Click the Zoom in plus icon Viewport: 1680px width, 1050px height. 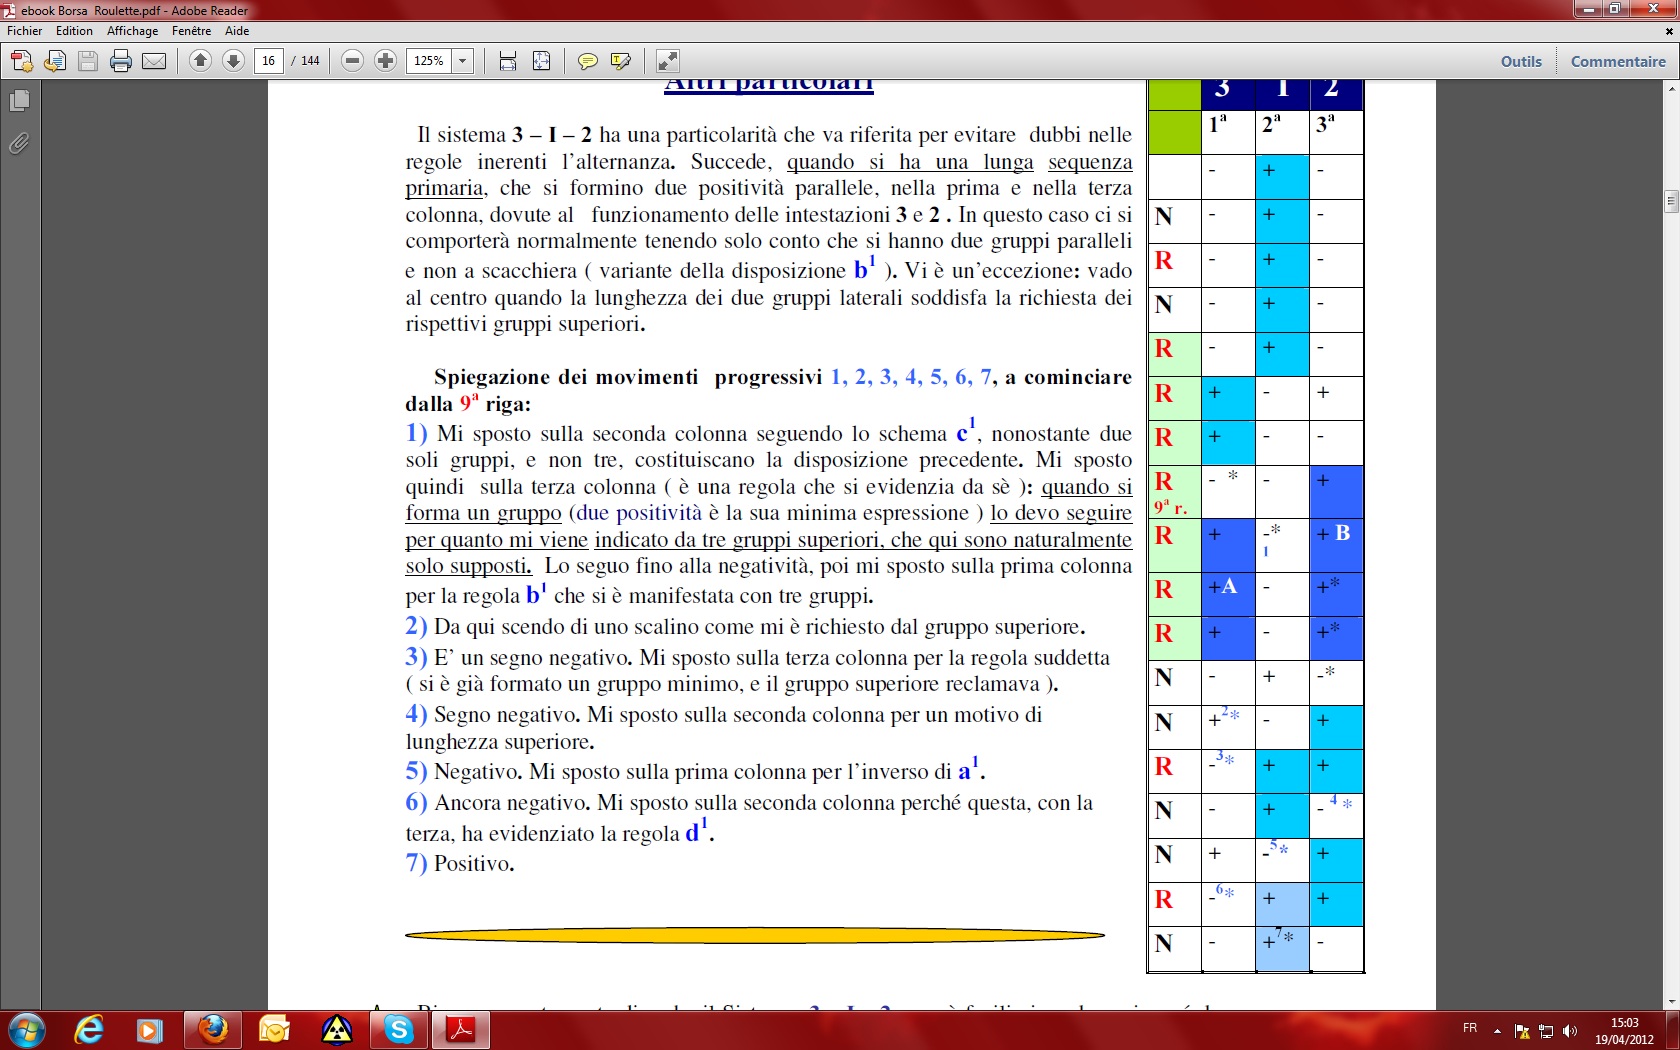pos(386,61)
